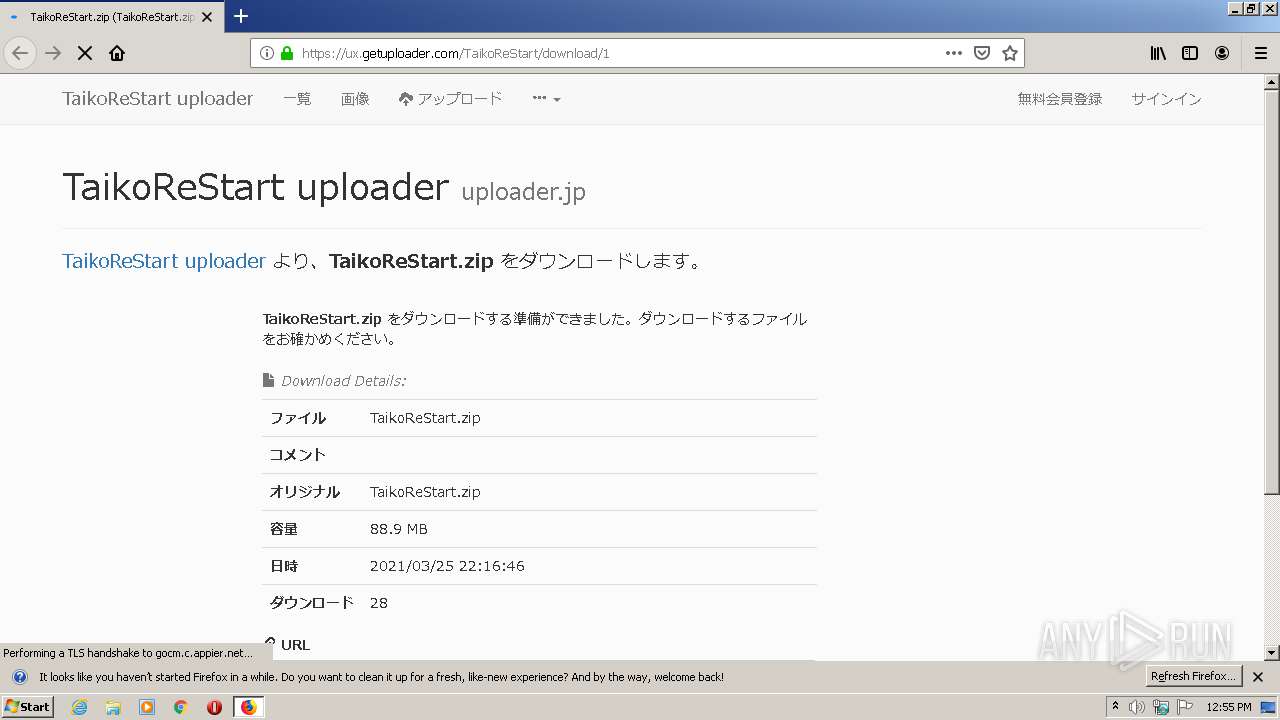Viewport: 1280px width, 720px height.
Task: Bookmark this page with star icon
Action: tap(1010, 53)
